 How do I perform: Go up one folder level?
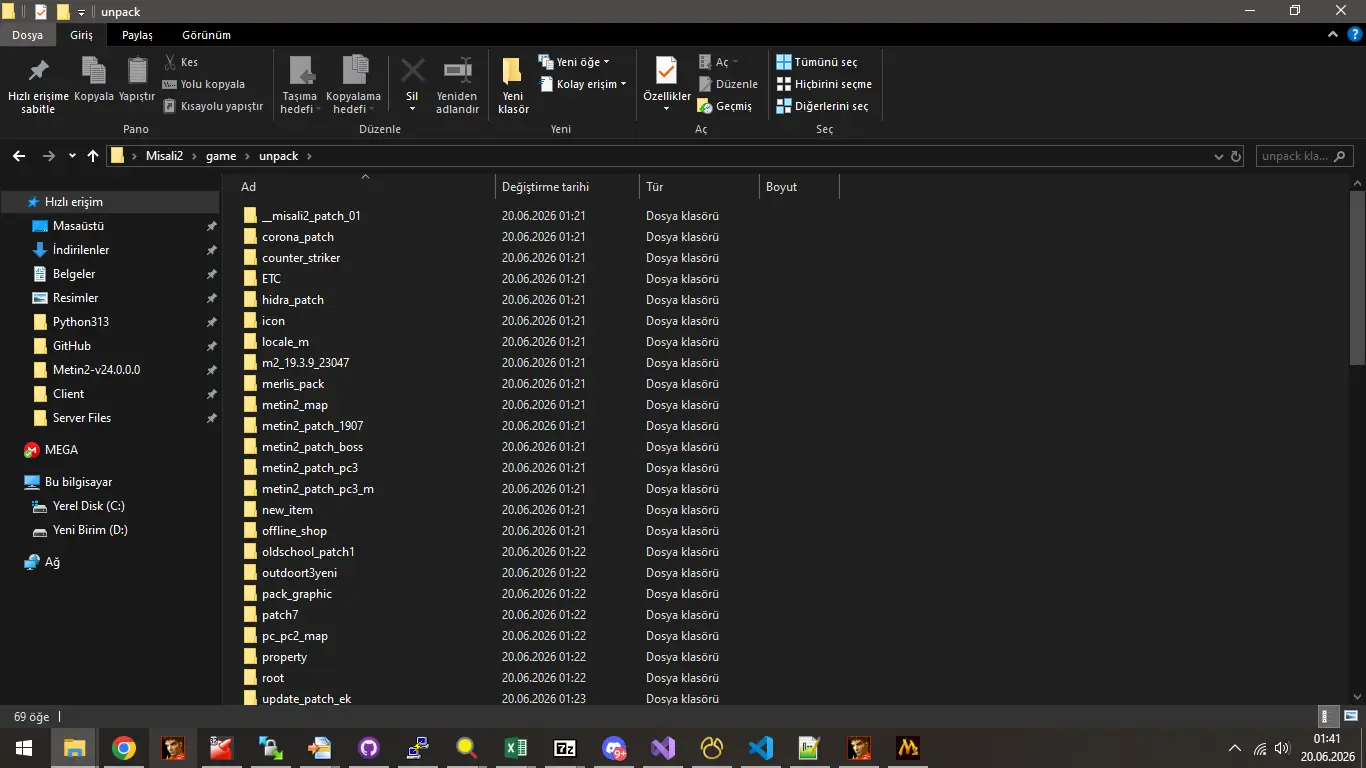click(x=93, y=156)
